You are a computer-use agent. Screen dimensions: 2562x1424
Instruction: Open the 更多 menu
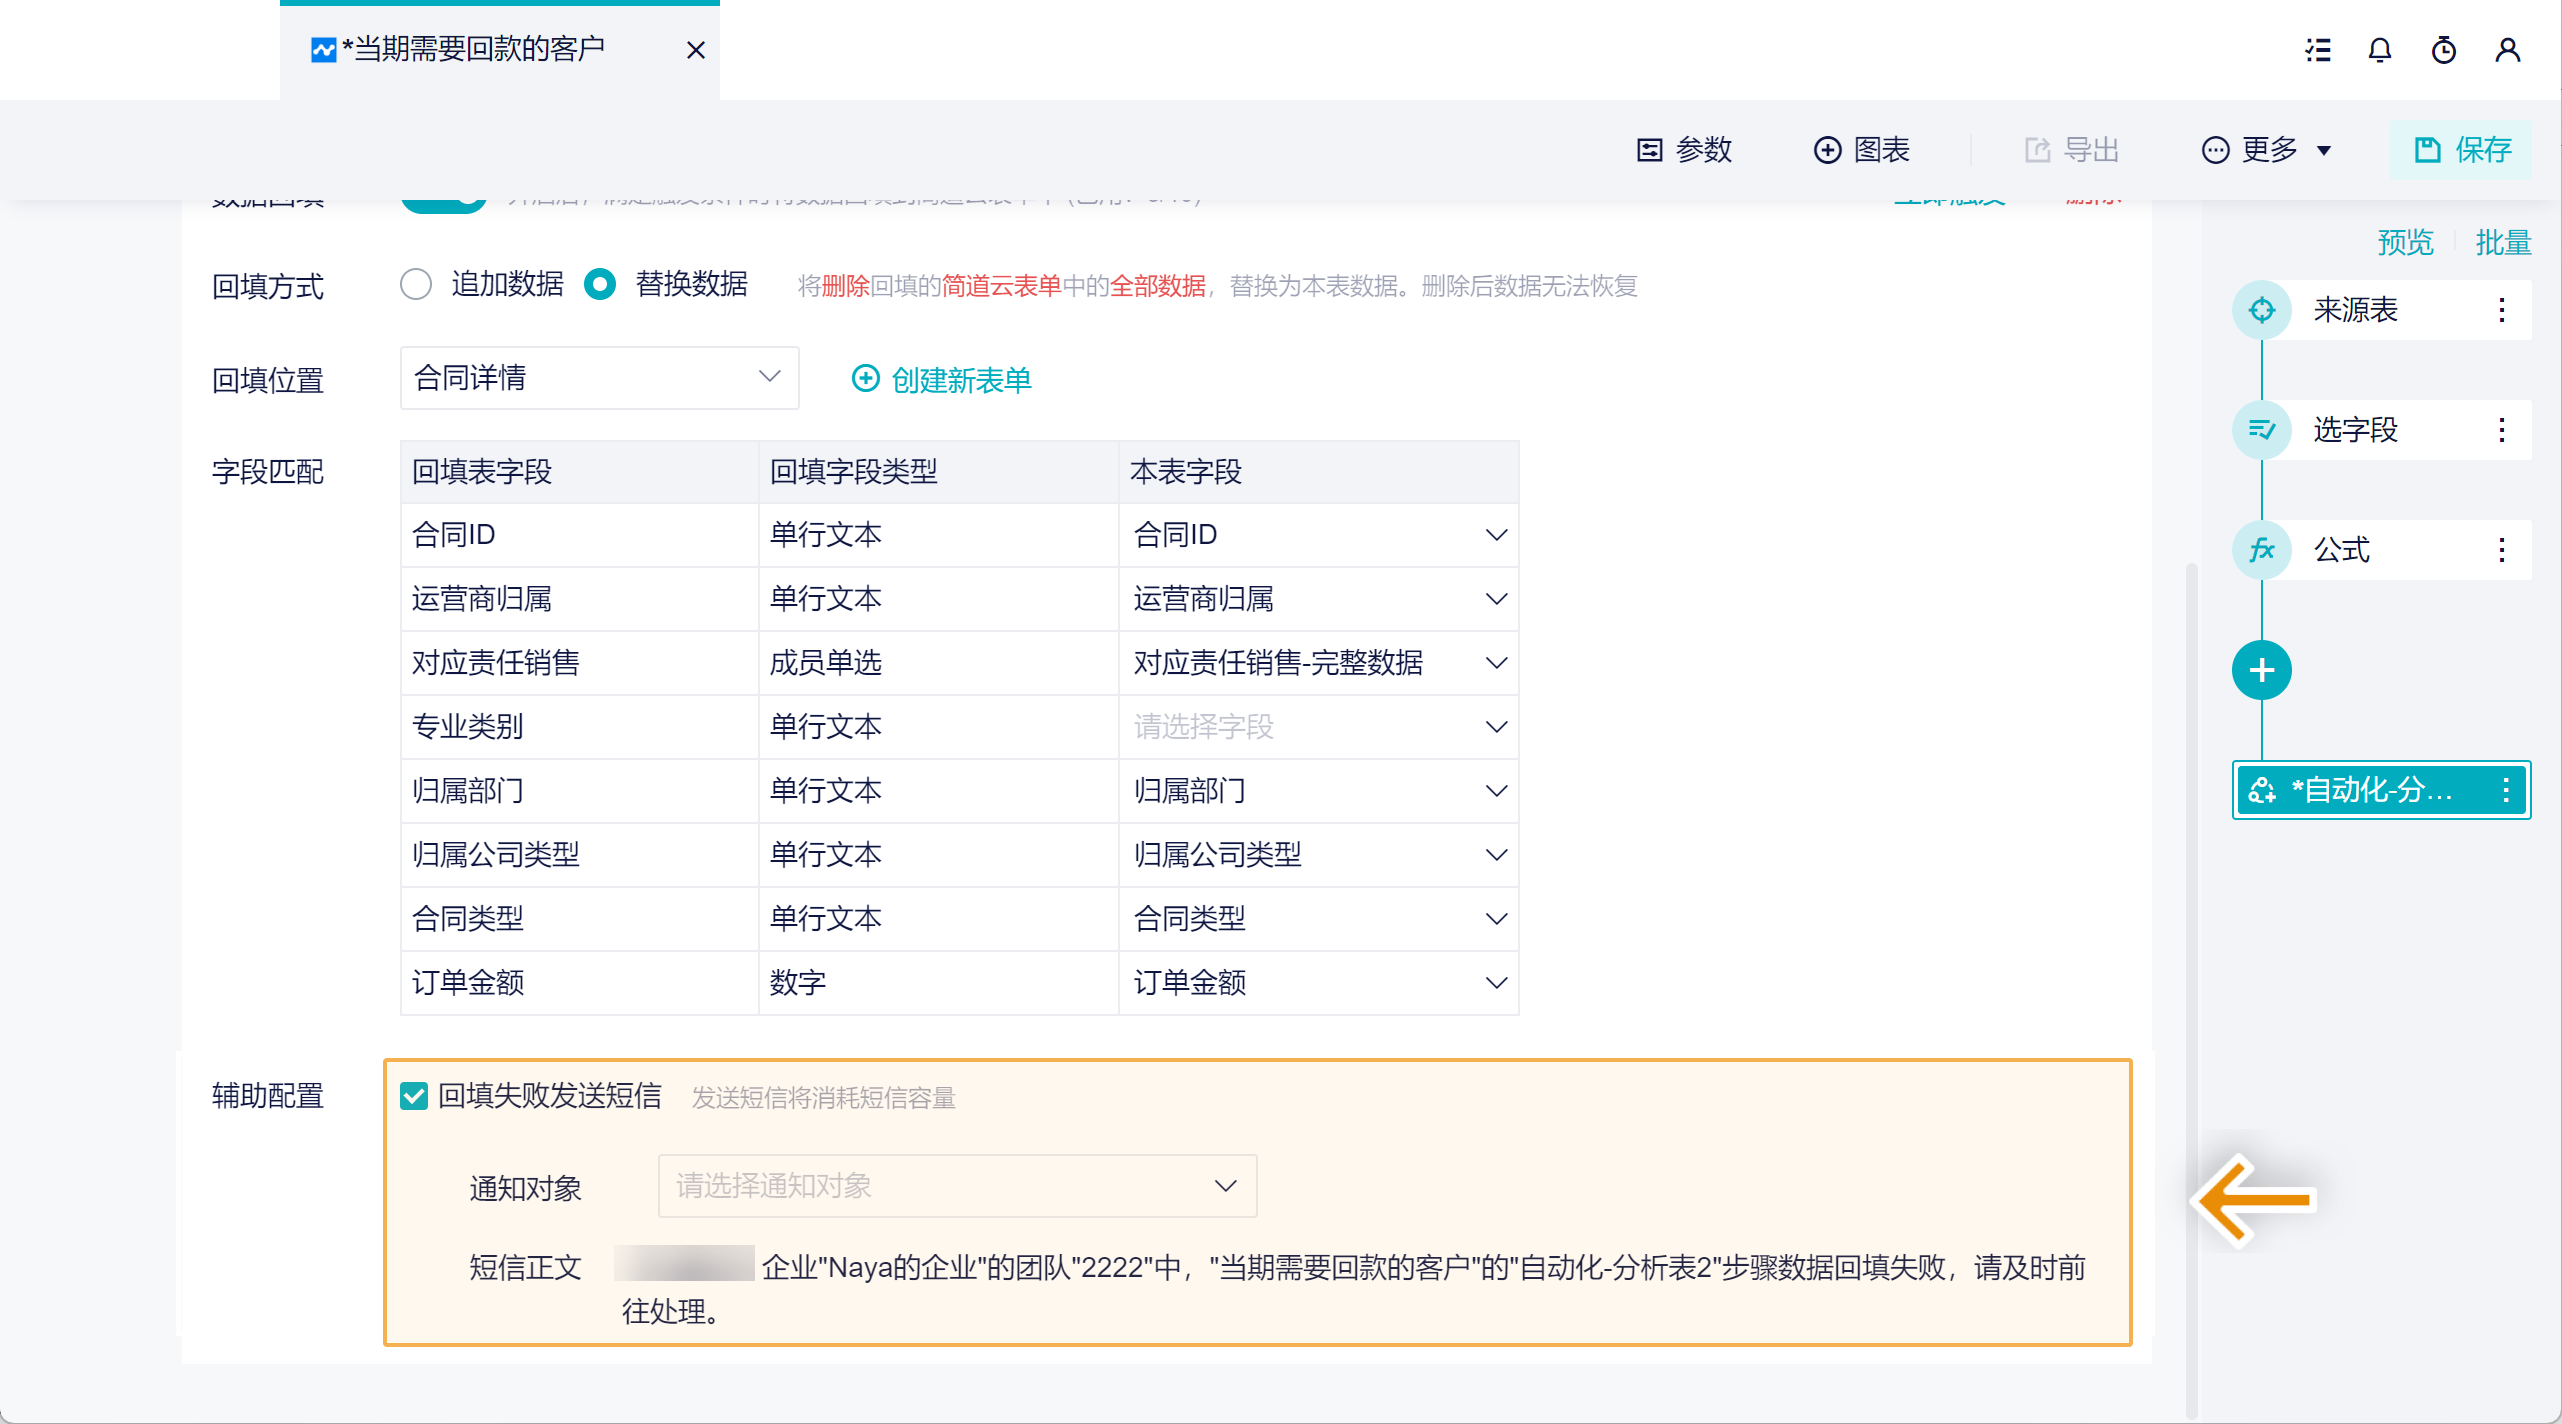point(2266,150)
